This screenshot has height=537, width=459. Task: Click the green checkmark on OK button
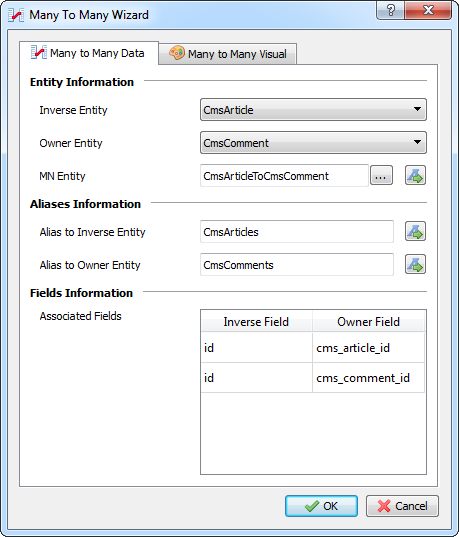coord(312,506)
